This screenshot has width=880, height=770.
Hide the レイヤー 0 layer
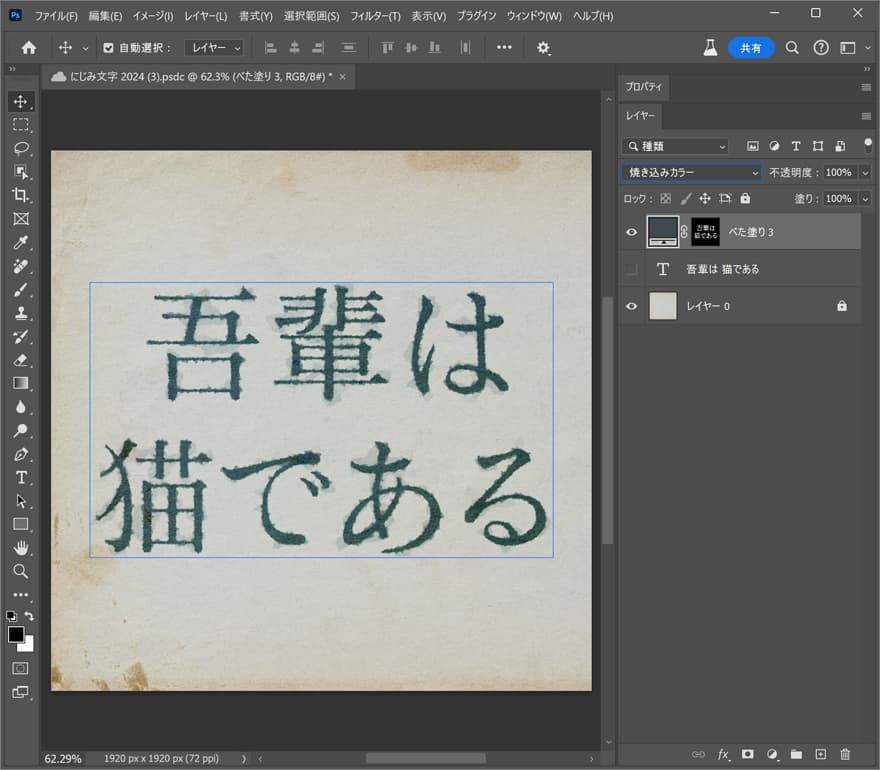(631, 306)
